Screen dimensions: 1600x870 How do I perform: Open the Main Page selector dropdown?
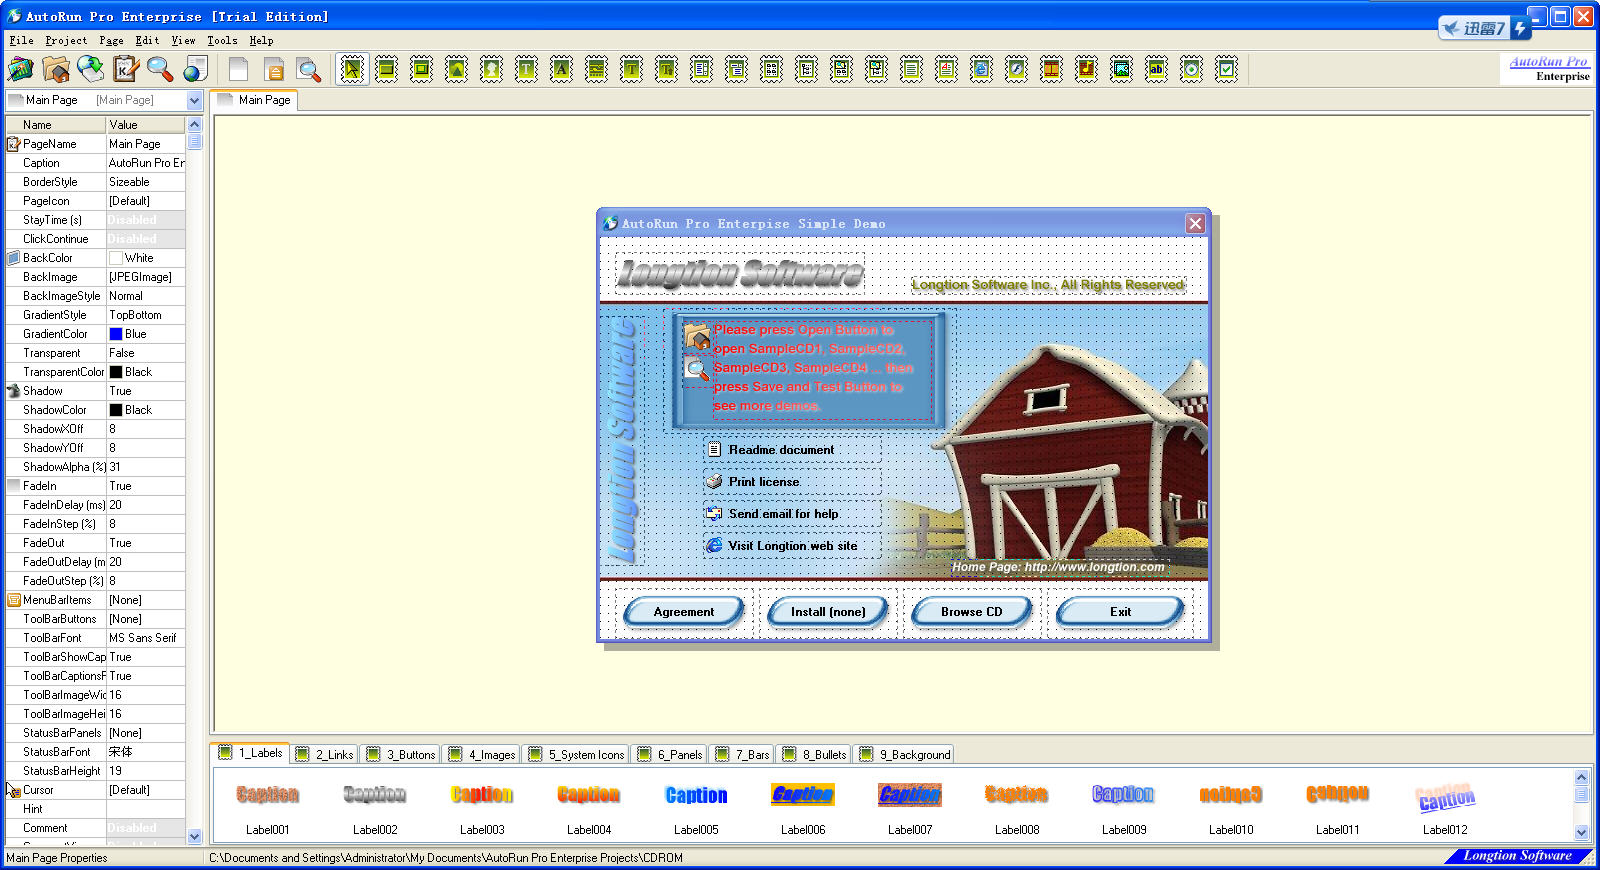(194, 100)
